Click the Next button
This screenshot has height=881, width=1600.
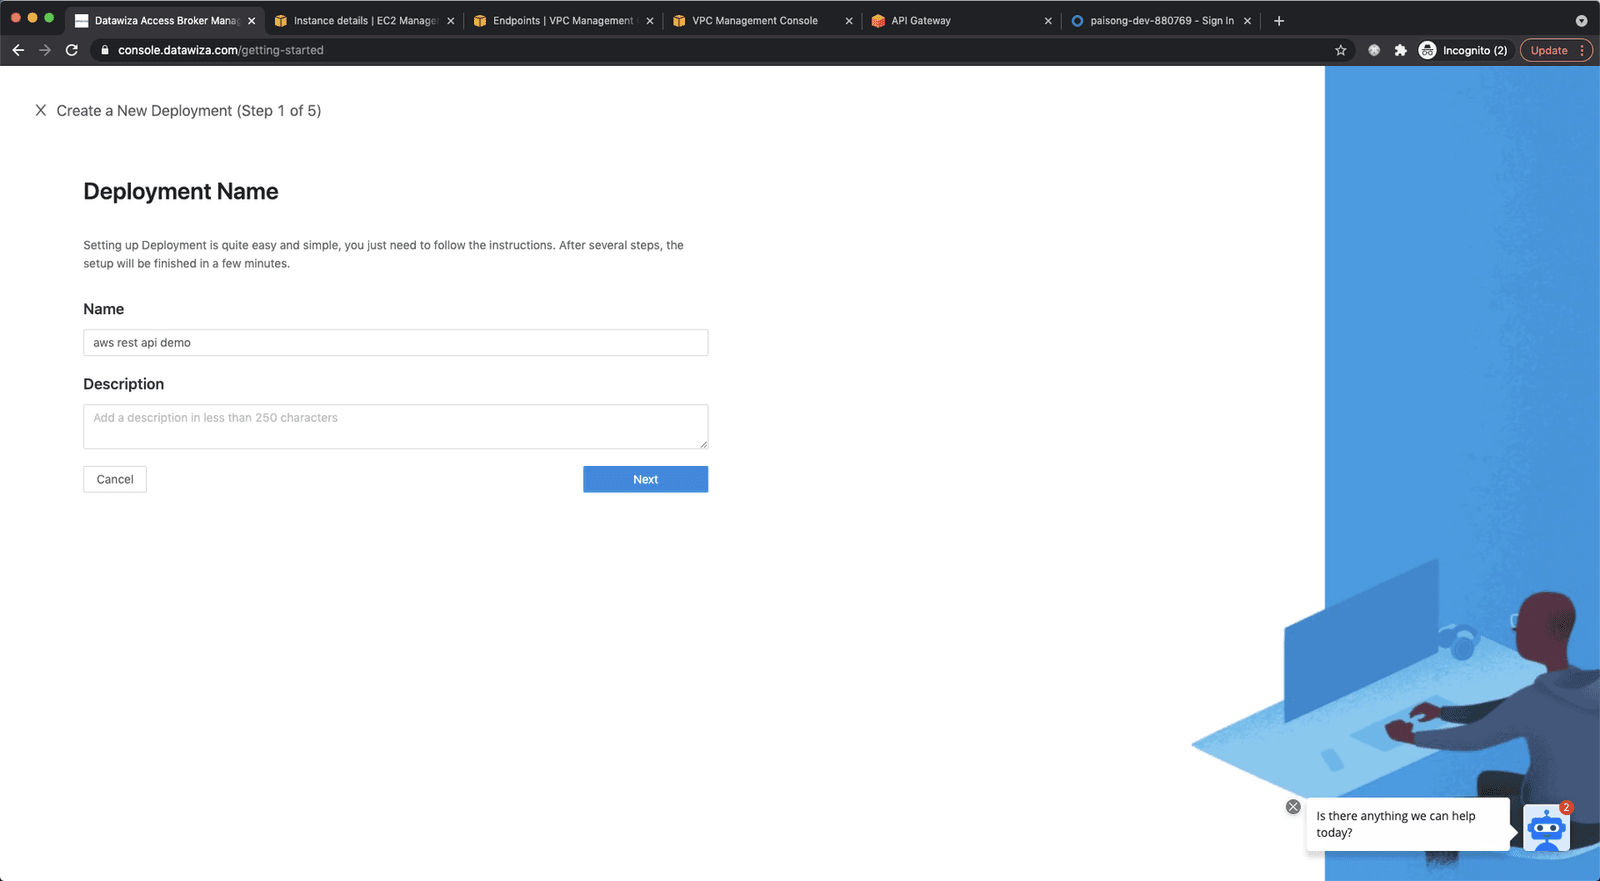[x=645, y=479]
